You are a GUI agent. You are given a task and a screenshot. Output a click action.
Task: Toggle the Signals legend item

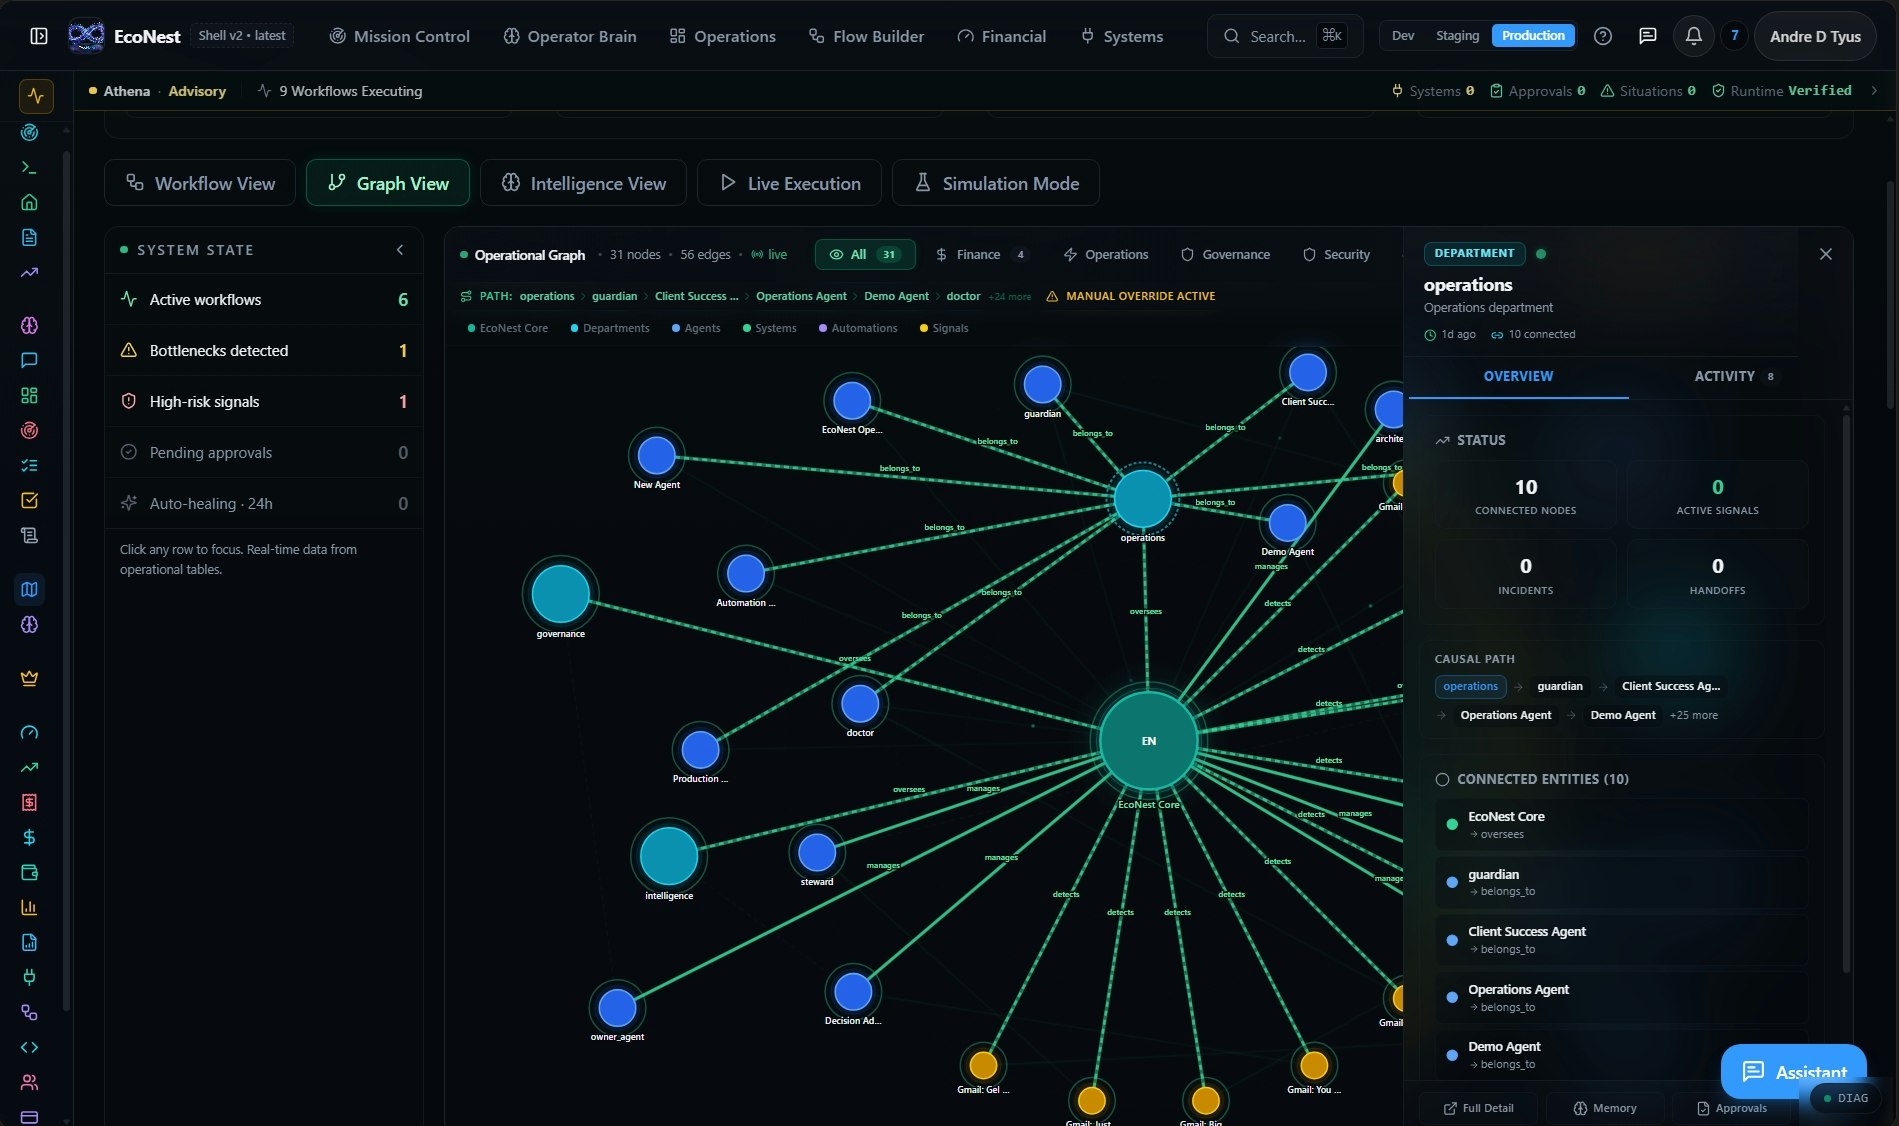[x=943, y=328]
